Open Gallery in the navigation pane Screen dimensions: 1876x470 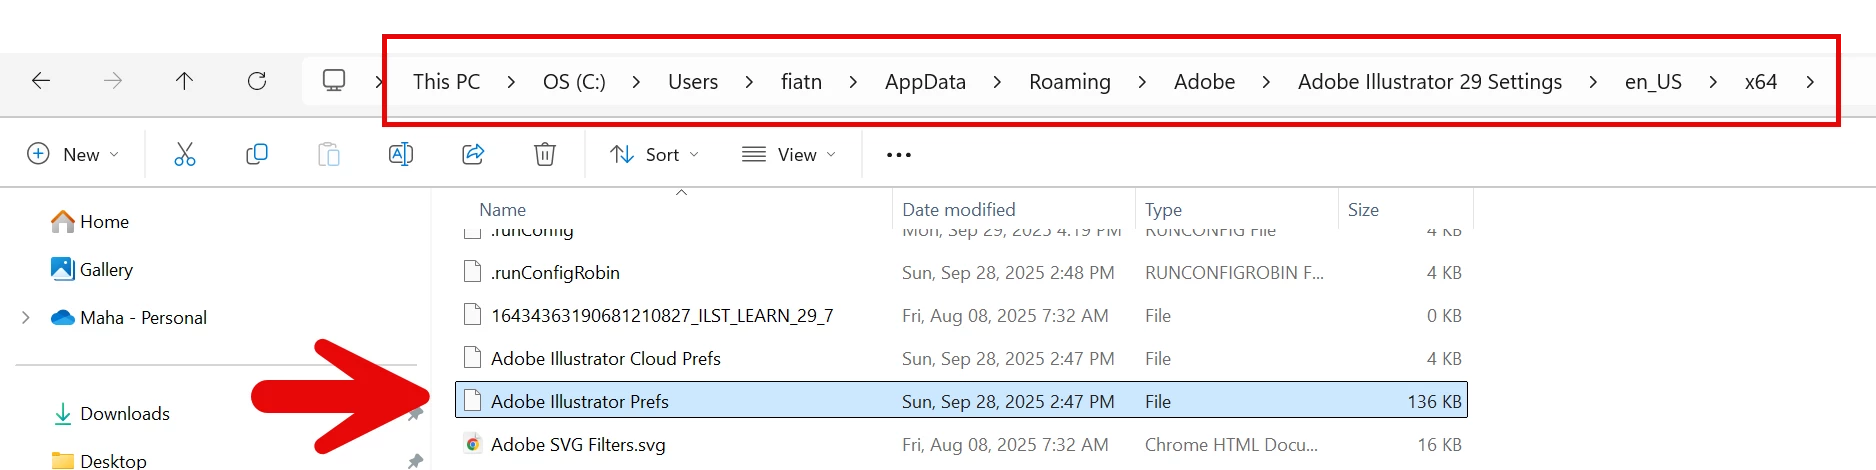[x=91, y=270]
